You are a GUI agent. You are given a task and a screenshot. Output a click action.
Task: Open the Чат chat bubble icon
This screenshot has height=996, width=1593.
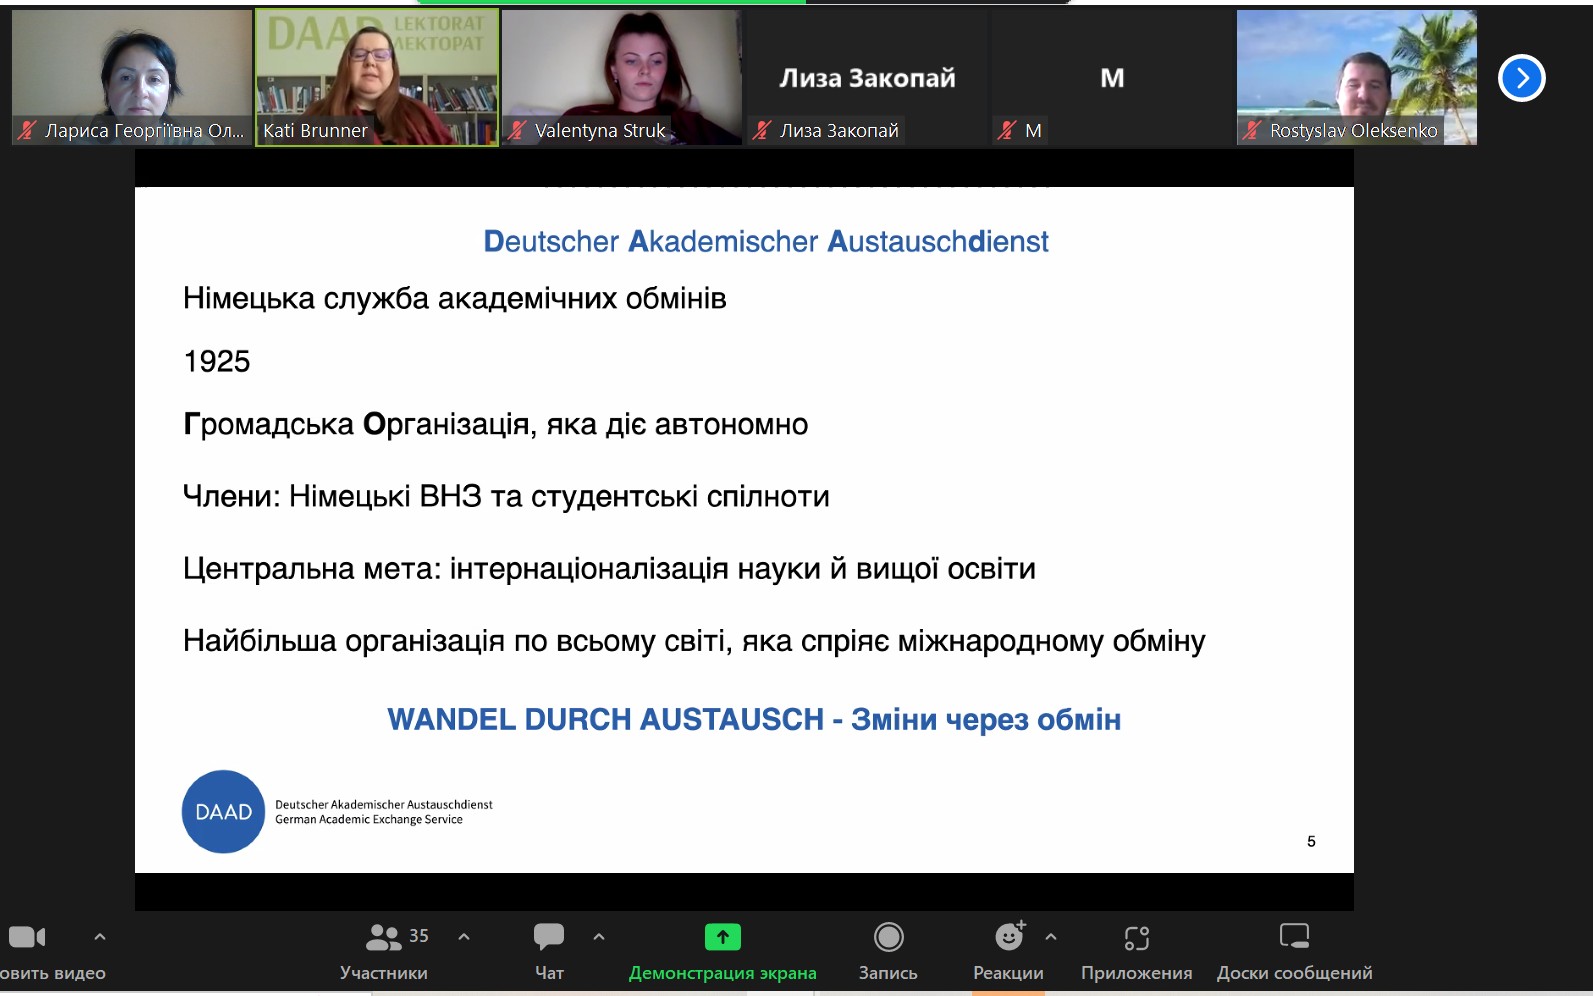coord(549,937)
